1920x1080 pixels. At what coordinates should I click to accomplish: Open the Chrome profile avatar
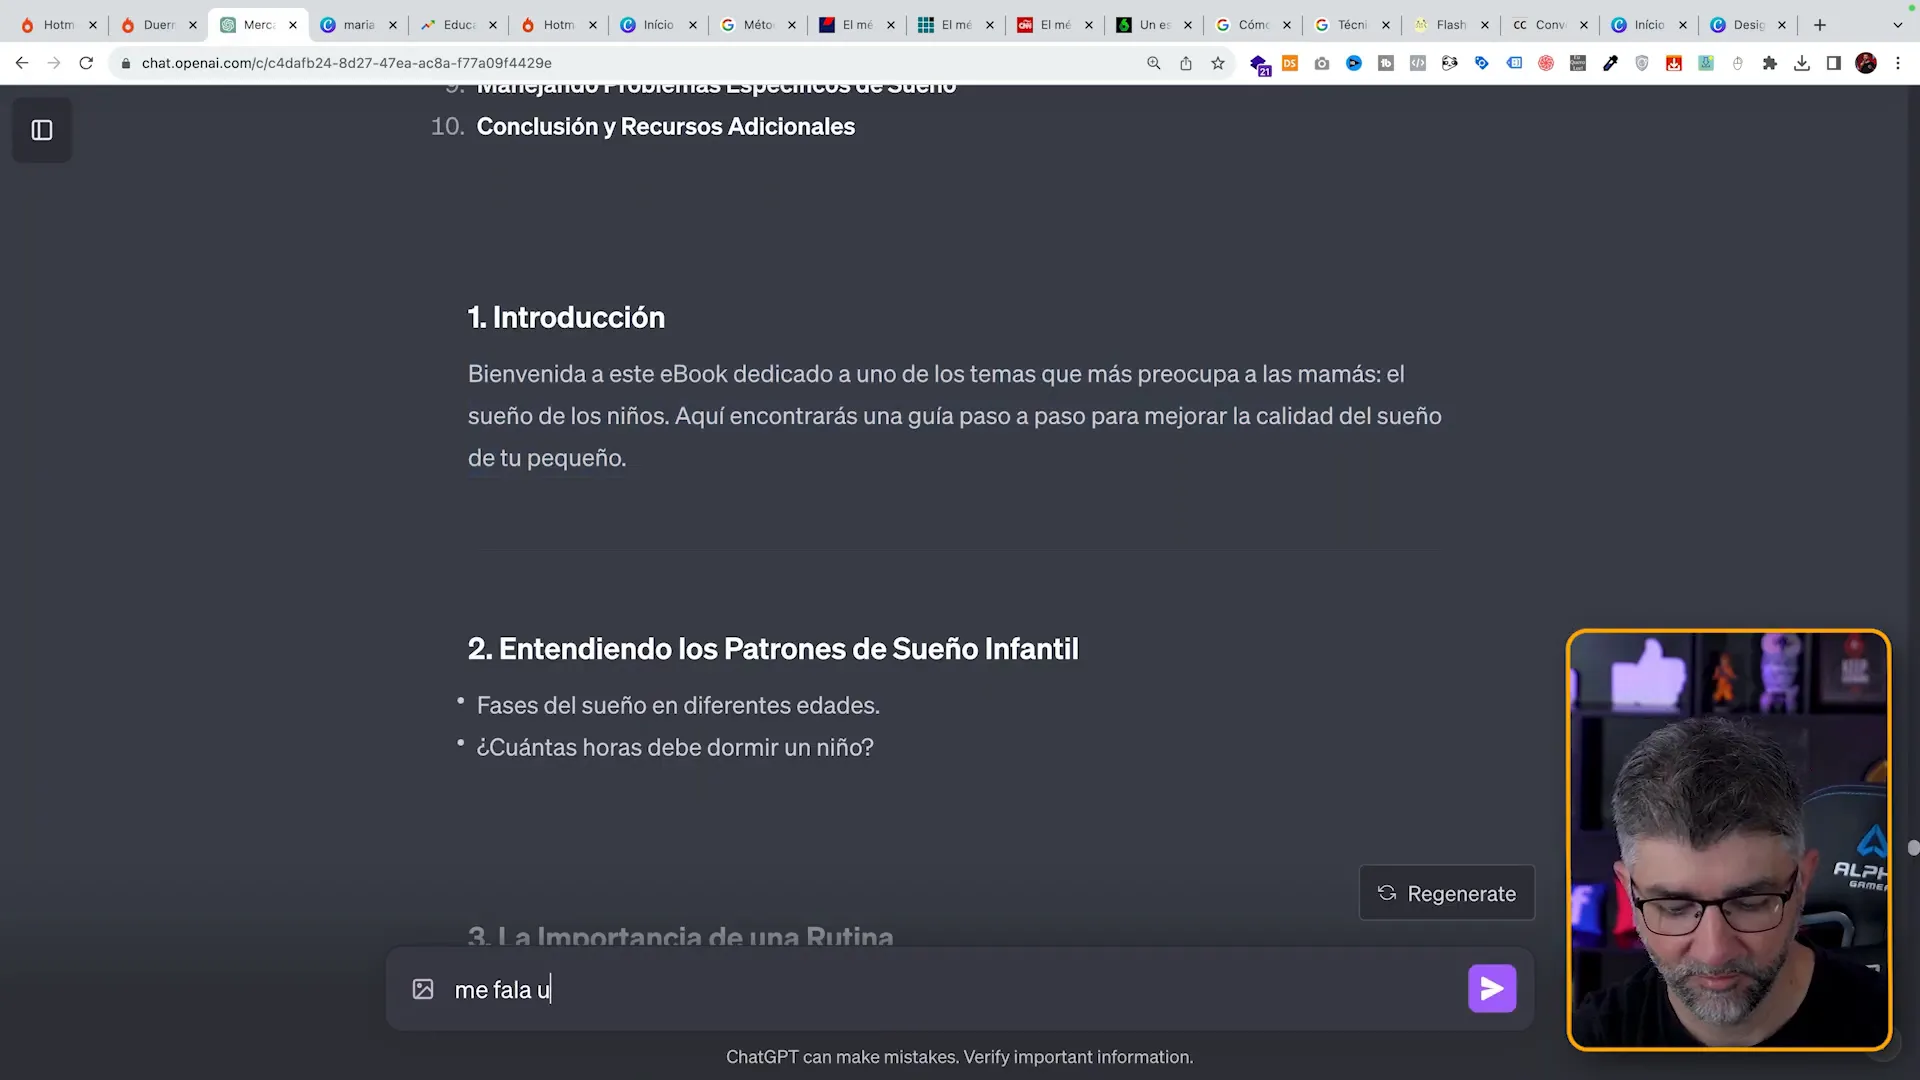click(x=1866, y=63)
